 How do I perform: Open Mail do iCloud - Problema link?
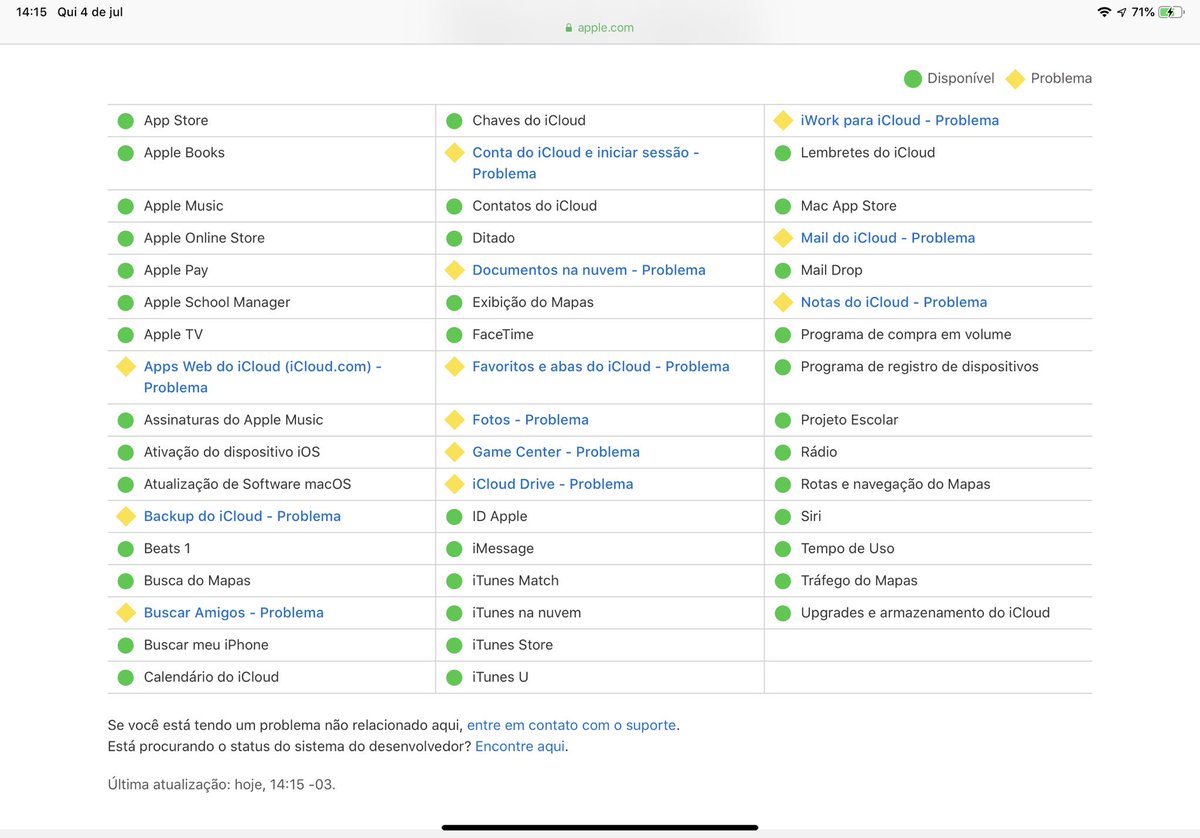[x=888, y=238]
